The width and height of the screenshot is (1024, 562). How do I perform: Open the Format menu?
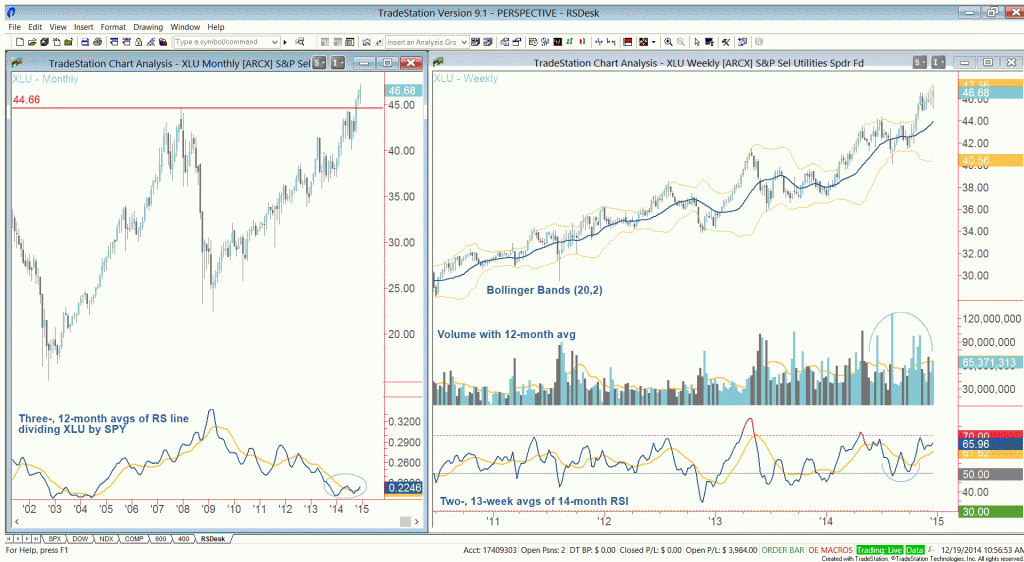point(113,27)
